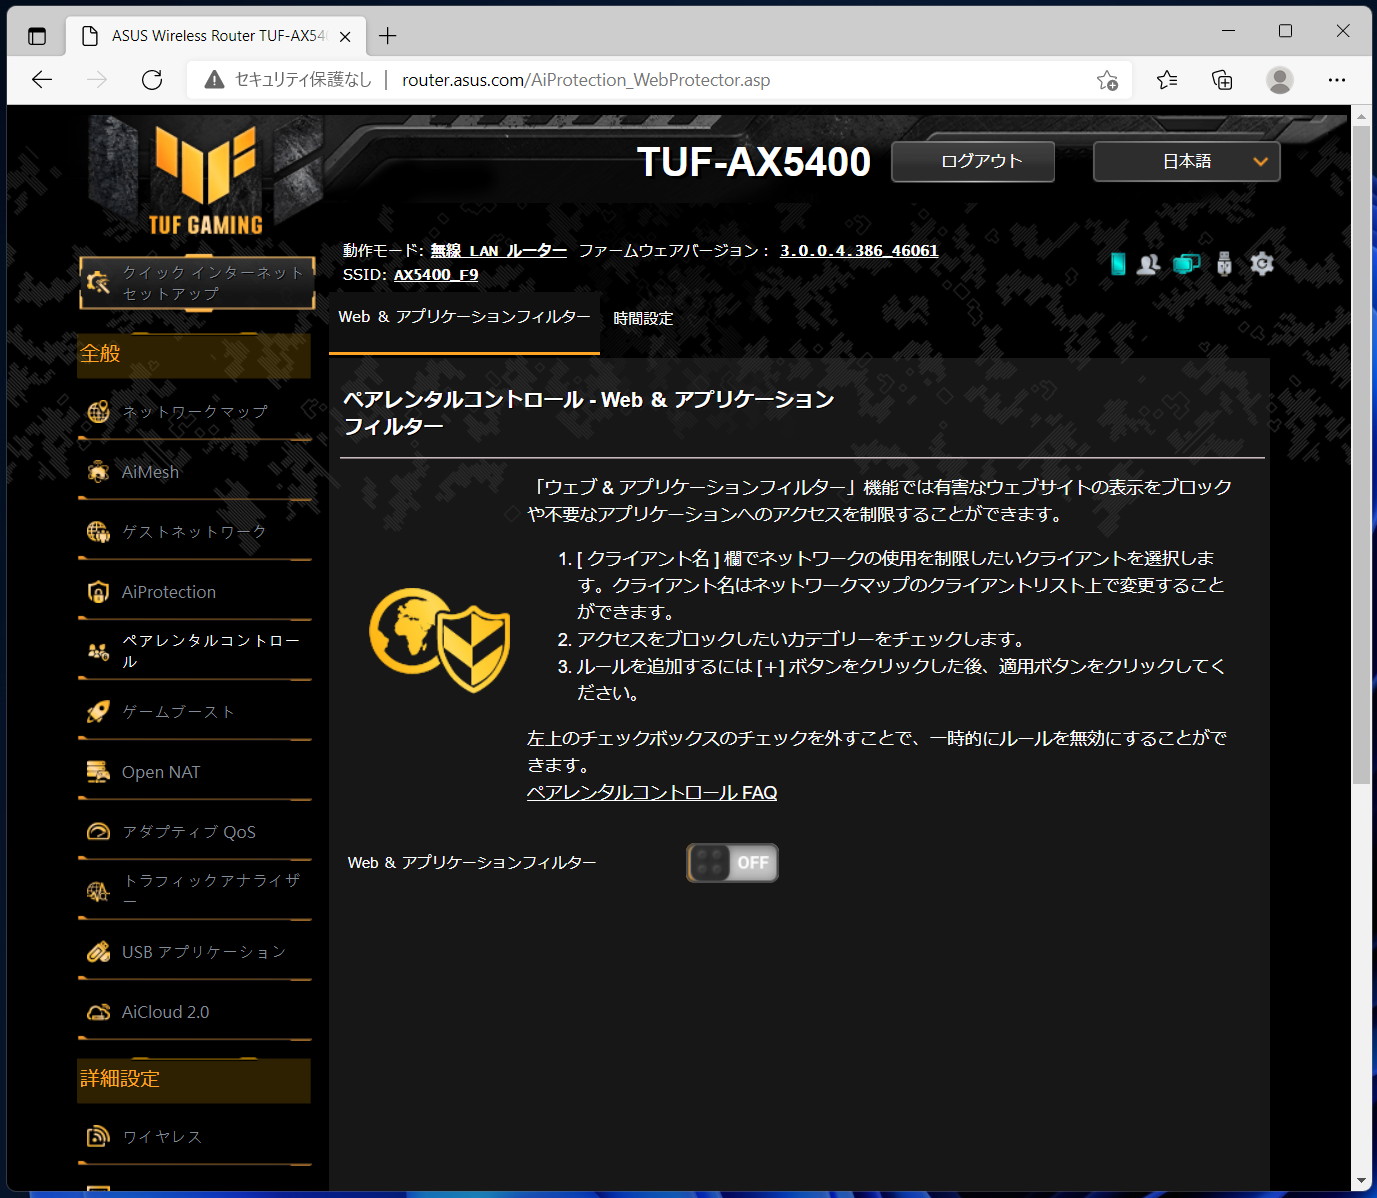Click the AiCloud 2.0 cloud icon
This screenshot has height=1198, width=1377.
pyautogui.click(x=98, y=1012)
